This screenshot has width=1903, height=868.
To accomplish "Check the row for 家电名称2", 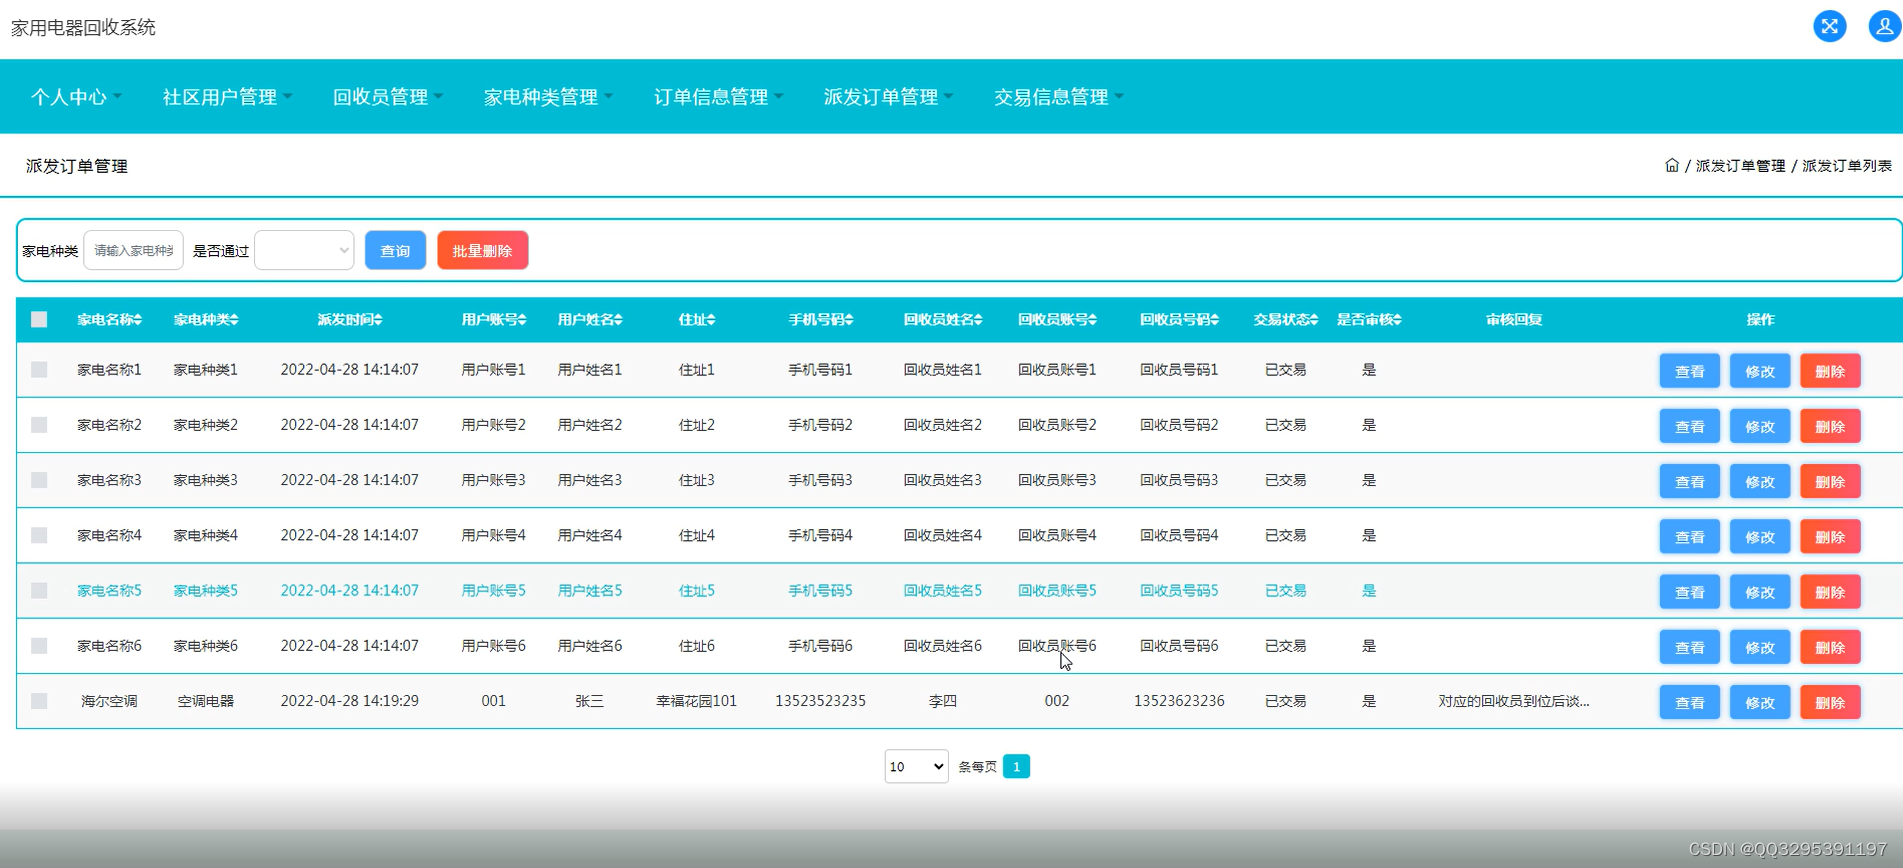I will coord(39,425).
